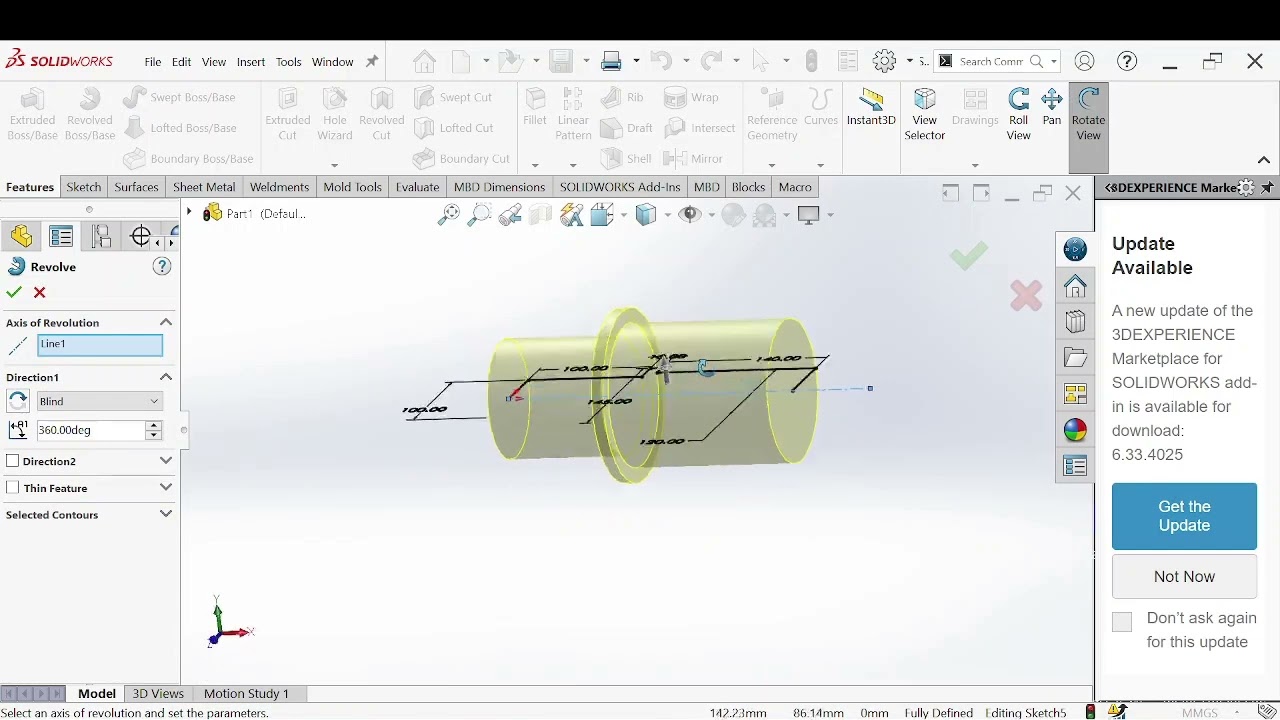Open the View Selector tool
Image resolution: width=1280 pixels, height=720 pixels.
(925, 115)
